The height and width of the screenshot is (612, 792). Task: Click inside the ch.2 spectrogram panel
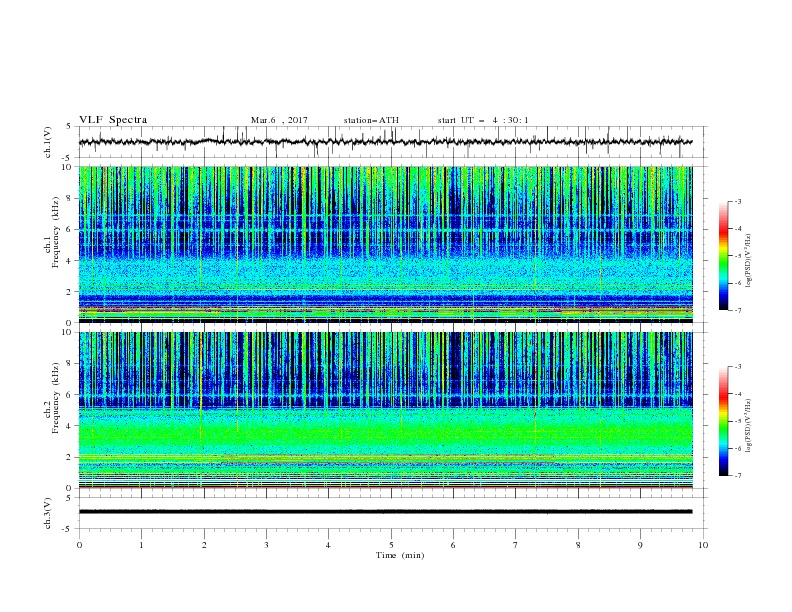tap(386, 410)
